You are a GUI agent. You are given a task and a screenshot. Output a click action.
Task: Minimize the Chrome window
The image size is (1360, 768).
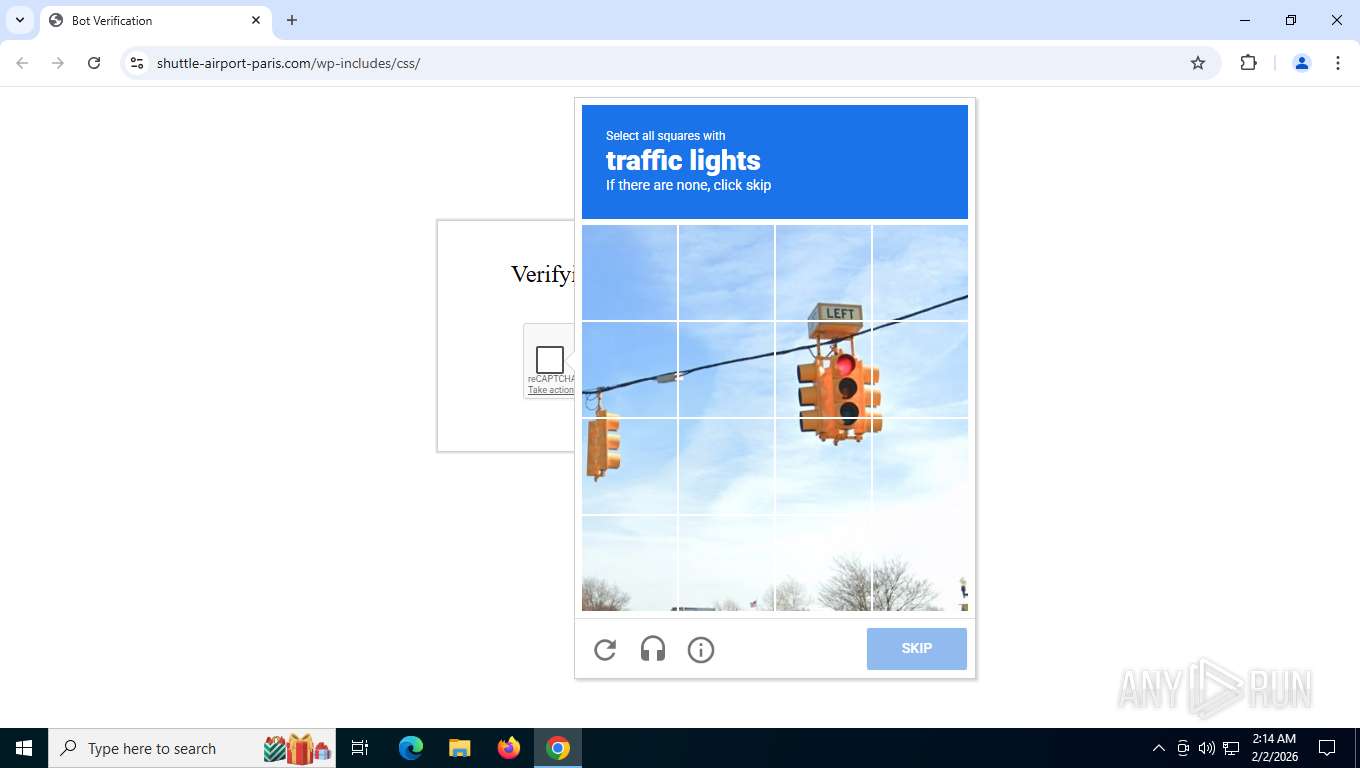click(1245, 20)
